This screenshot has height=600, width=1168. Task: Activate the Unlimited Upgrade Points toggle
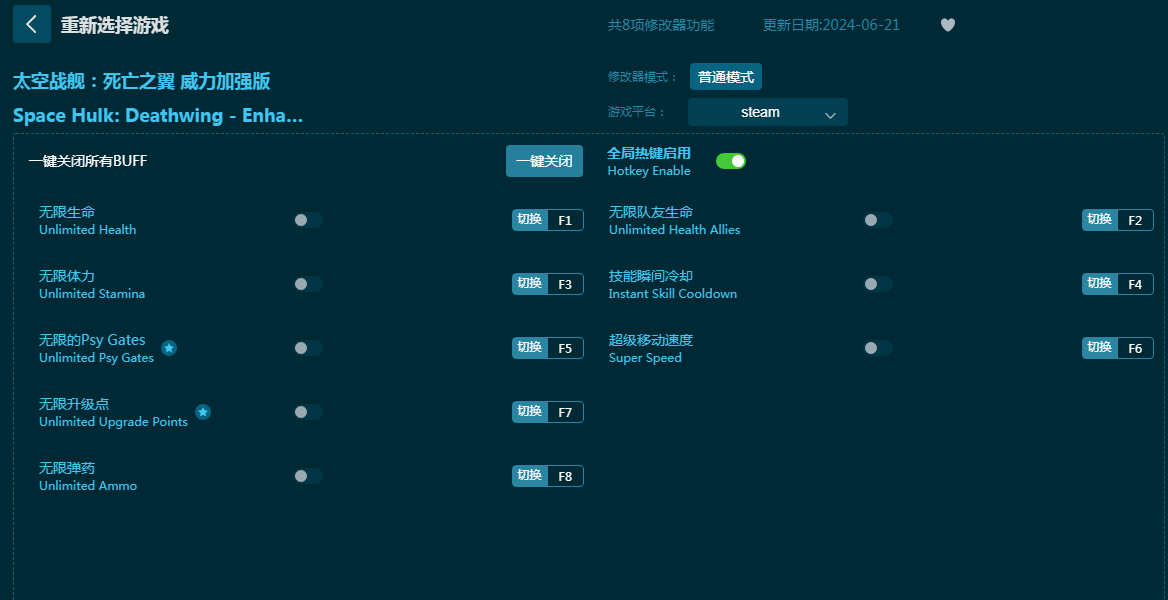tap(308, 412)
